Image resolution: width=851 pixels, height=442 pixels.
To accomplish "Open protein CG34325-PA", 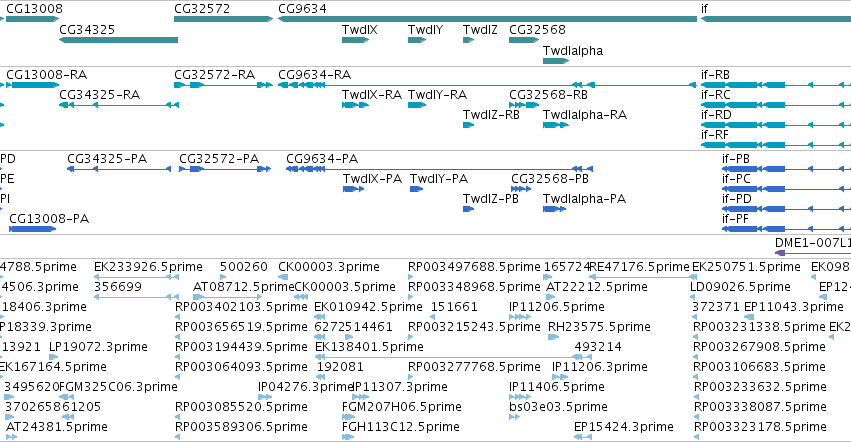I will (x=119, y=169).
